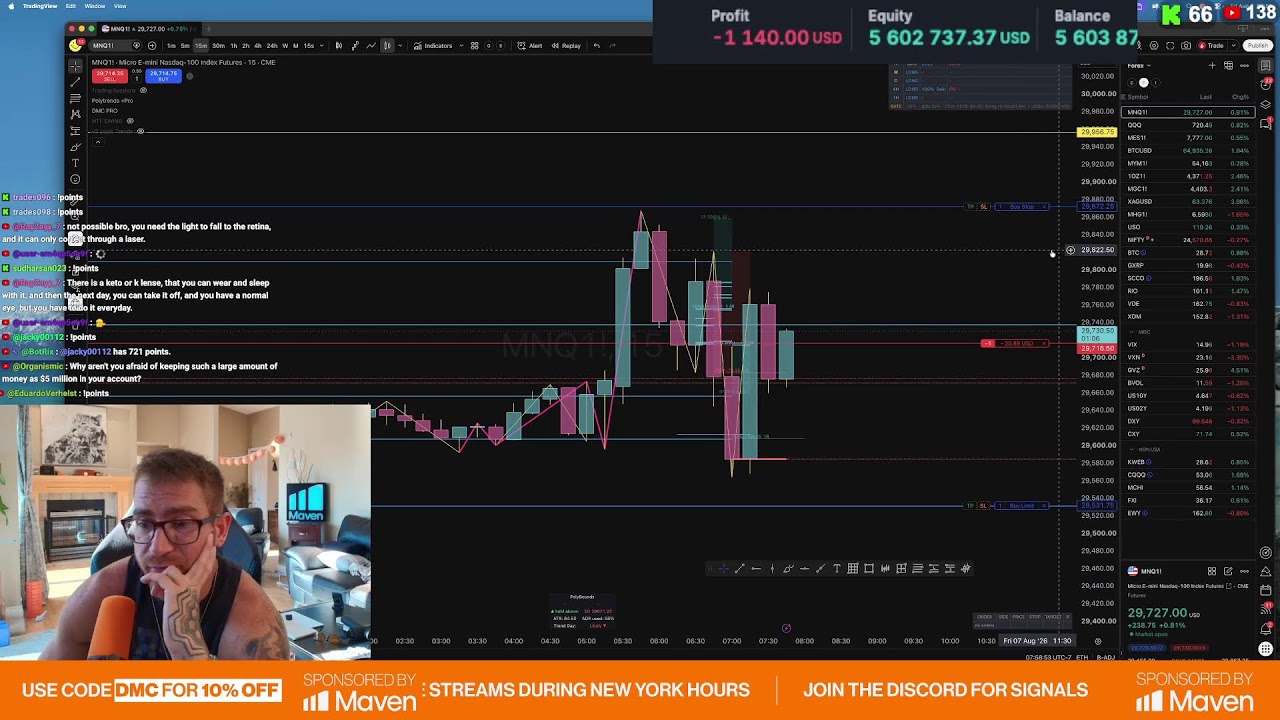Screen dimensions: 1280x720
Task: Toggle visibility of HTF SWING indicator
Action: pyautogui.click(x=130, y=121)
